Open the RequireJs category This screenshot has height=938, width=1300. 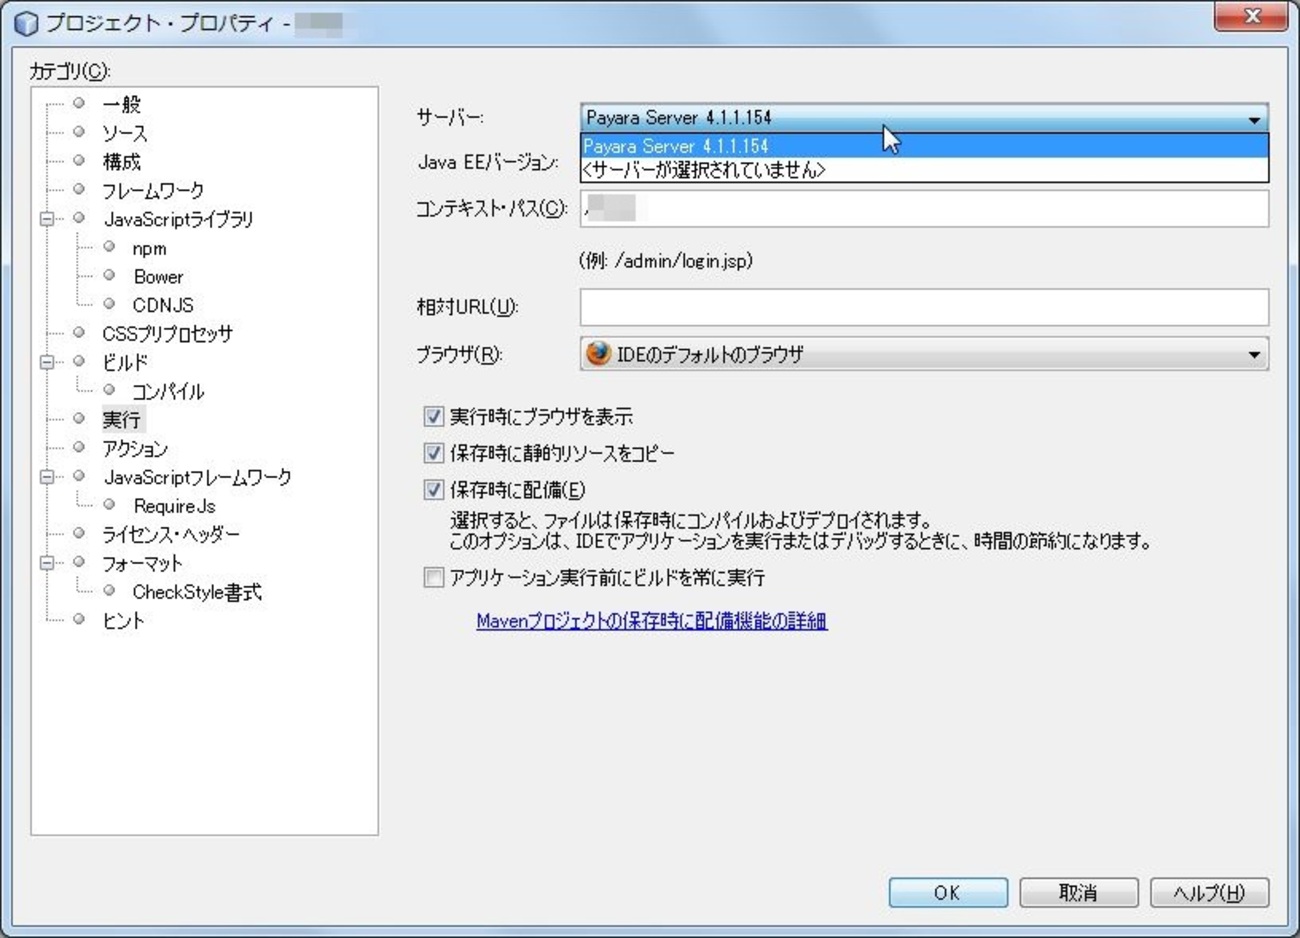tap(174, 506)
